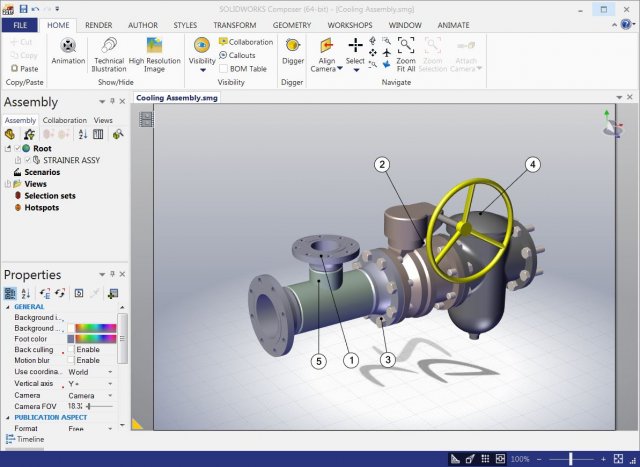
Task: Click the columns icon in Assembly toolbar
Action: 98,134
